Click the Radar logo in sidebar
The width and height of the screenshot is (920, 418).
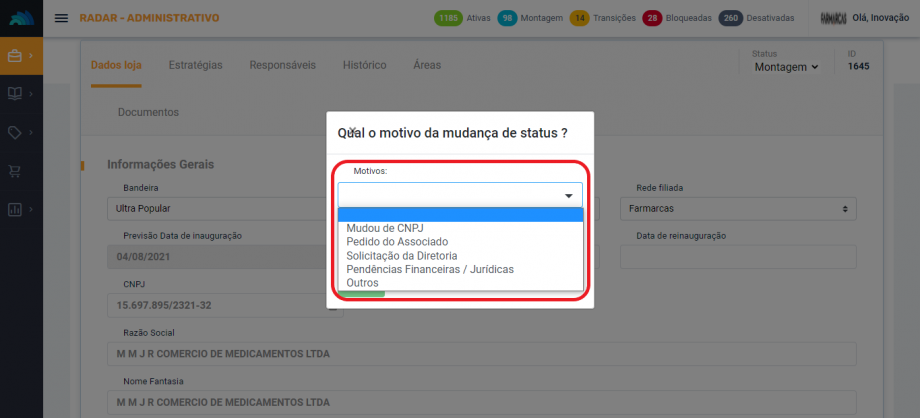(x=21, y=18)
